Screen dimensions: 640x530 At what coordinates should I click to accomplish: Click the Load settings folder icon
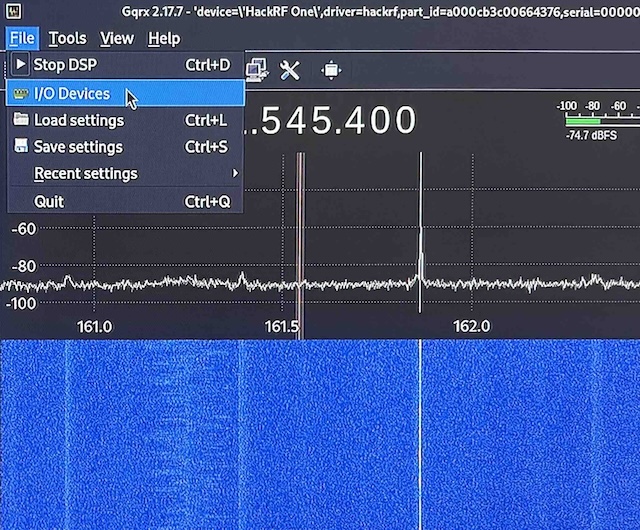click(x=21, y=119)
